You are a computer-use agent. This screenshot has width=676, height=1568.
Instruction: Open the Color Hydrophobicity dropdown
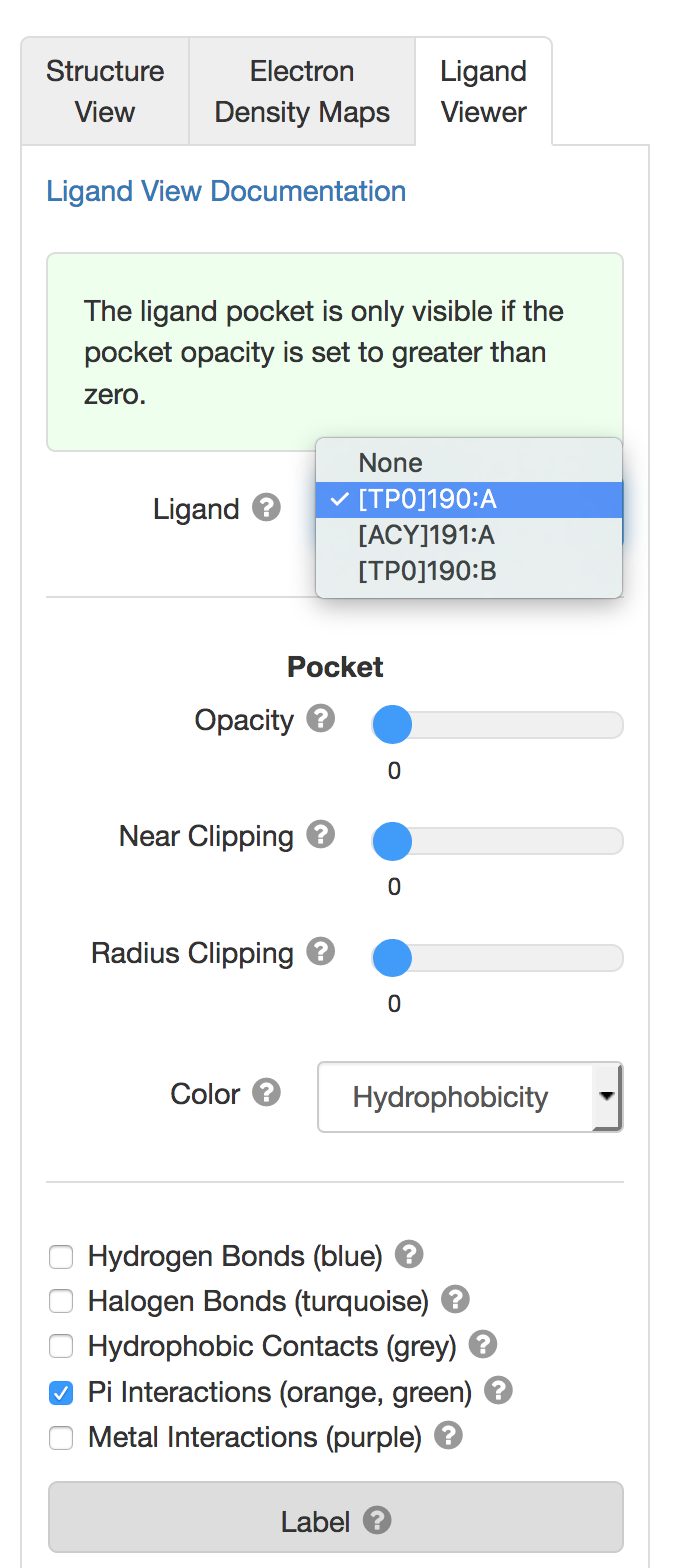click(x=469, y=1097)
